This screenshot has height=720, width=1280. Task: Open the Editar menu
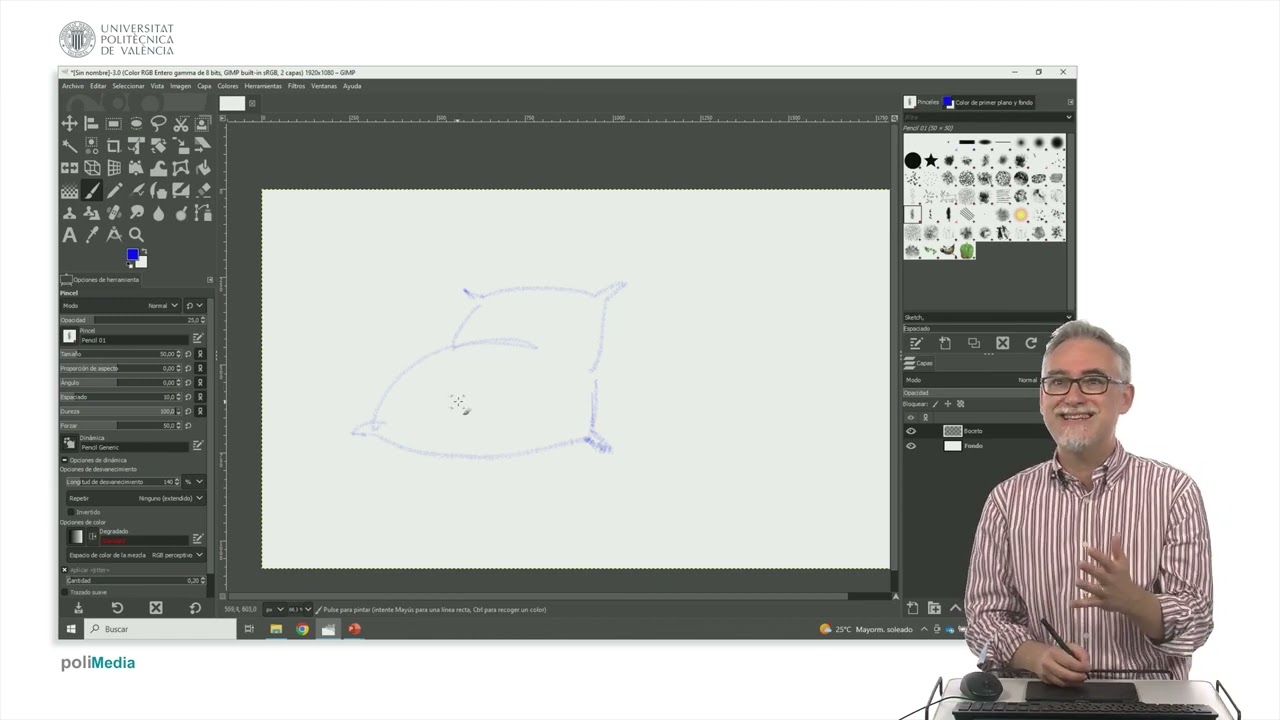point(98,86)
